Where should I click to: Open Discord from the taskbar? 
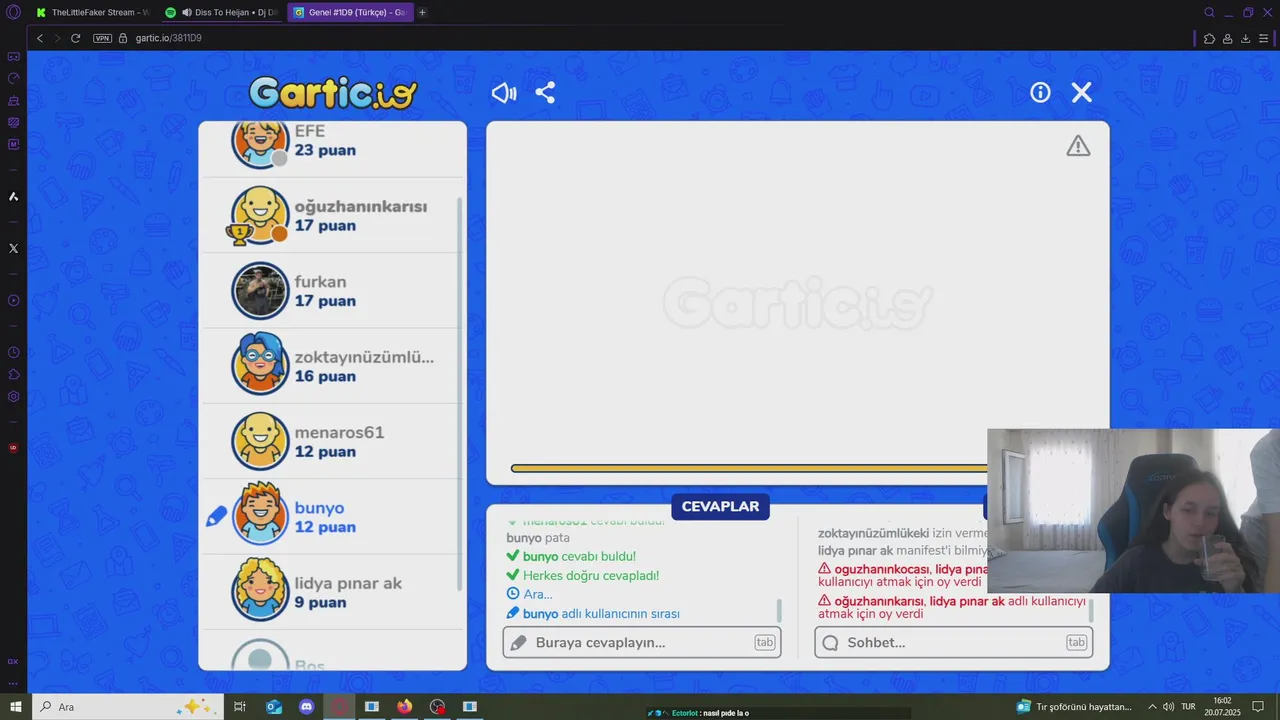(x=307, y=707)
